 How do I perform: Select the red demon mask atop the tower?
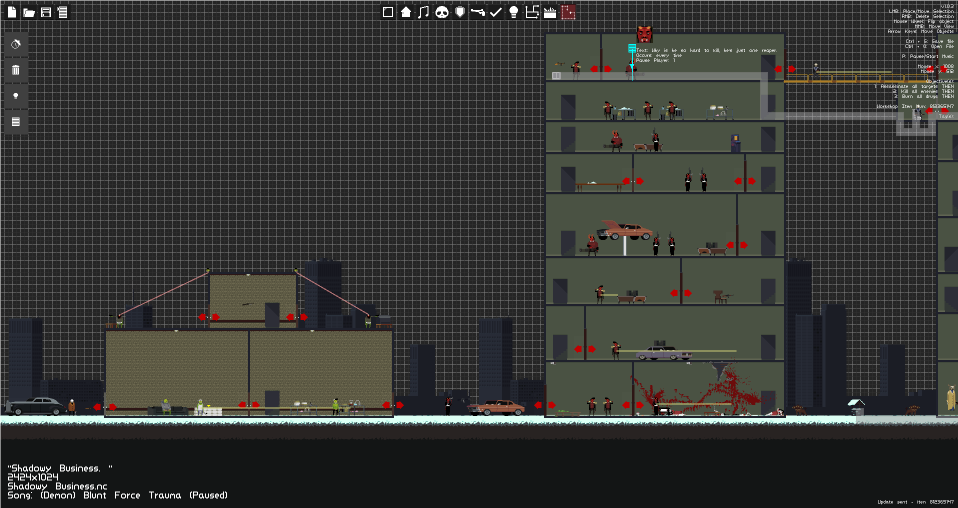coord(644,34)
